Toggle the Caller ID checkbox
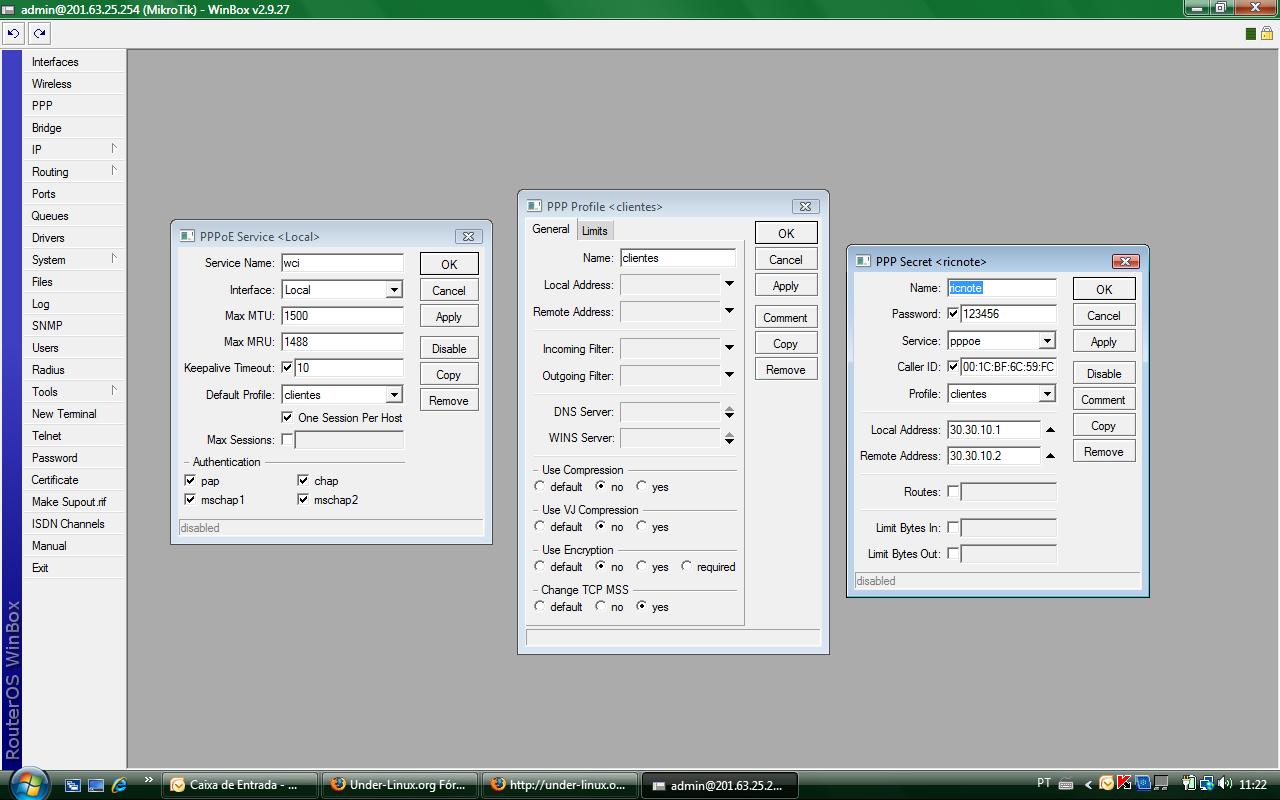Screen dimensions: 1280x800 pos(953,367)
